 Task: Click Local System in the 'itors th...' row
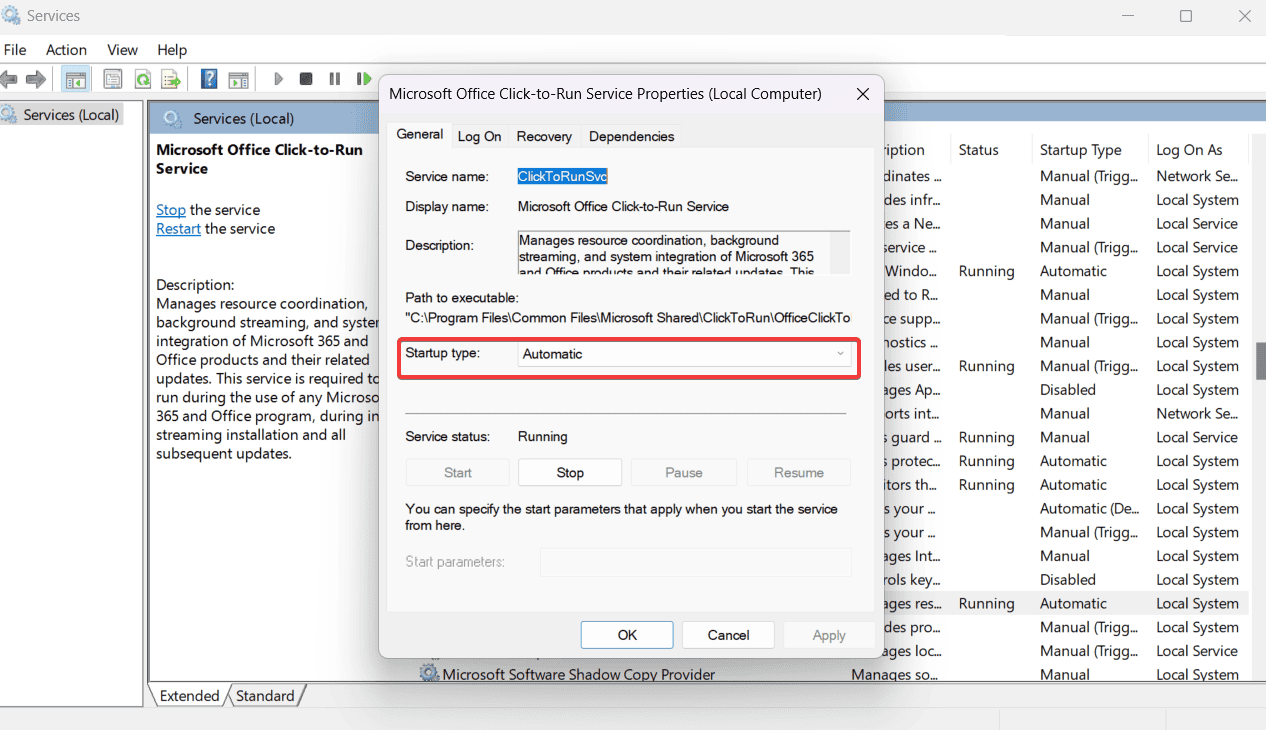pos(1197,485)
